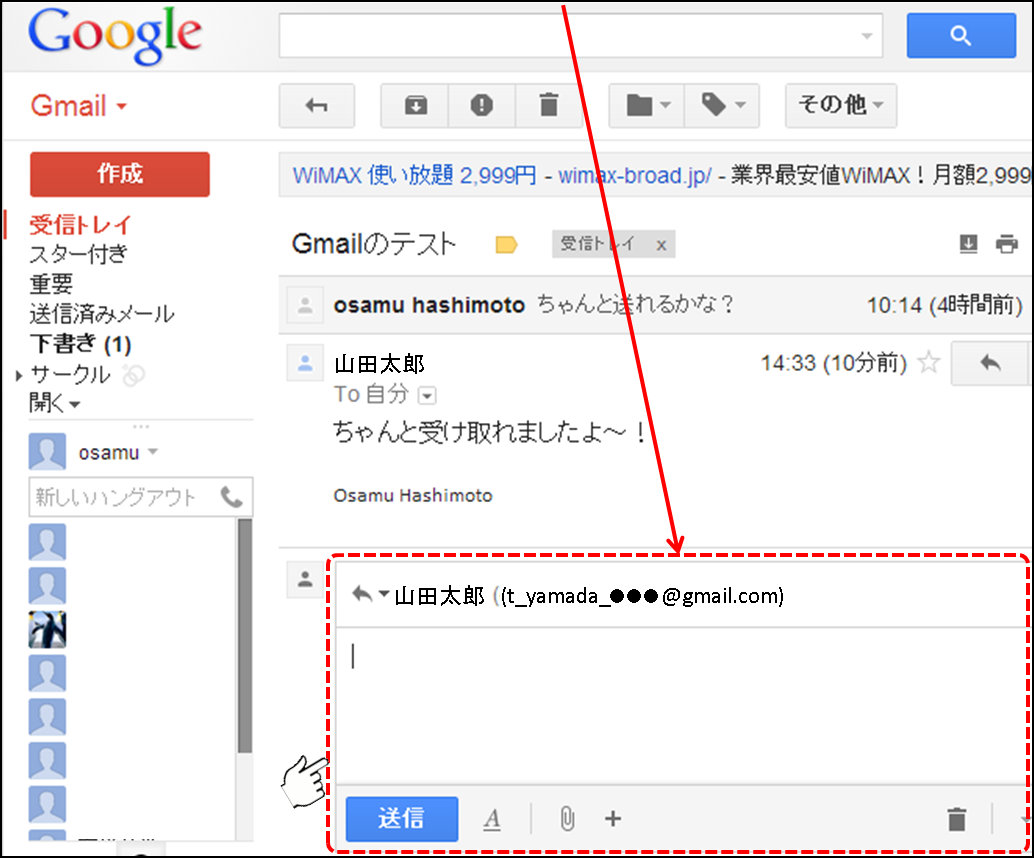Print the conversation using printer icon
1034x858 pixels.
1006,244
